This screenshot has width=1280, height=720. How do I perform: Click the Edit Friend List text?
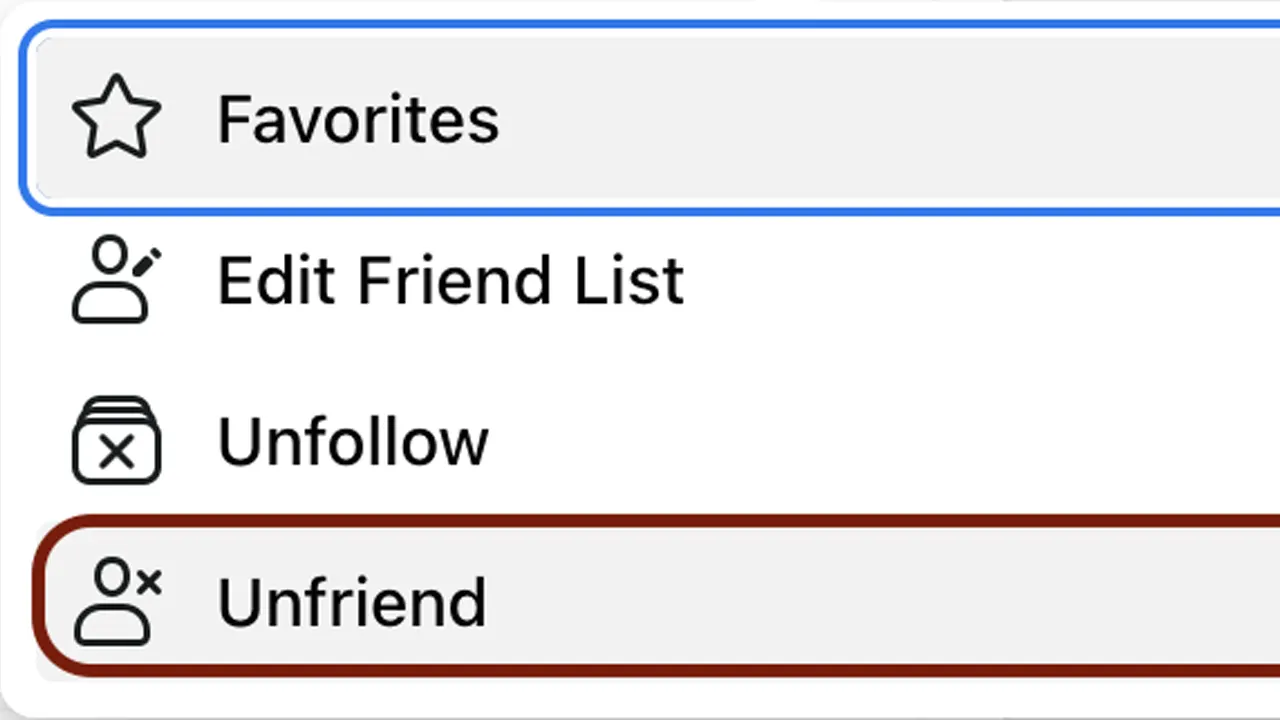click(x=450, y=280)
